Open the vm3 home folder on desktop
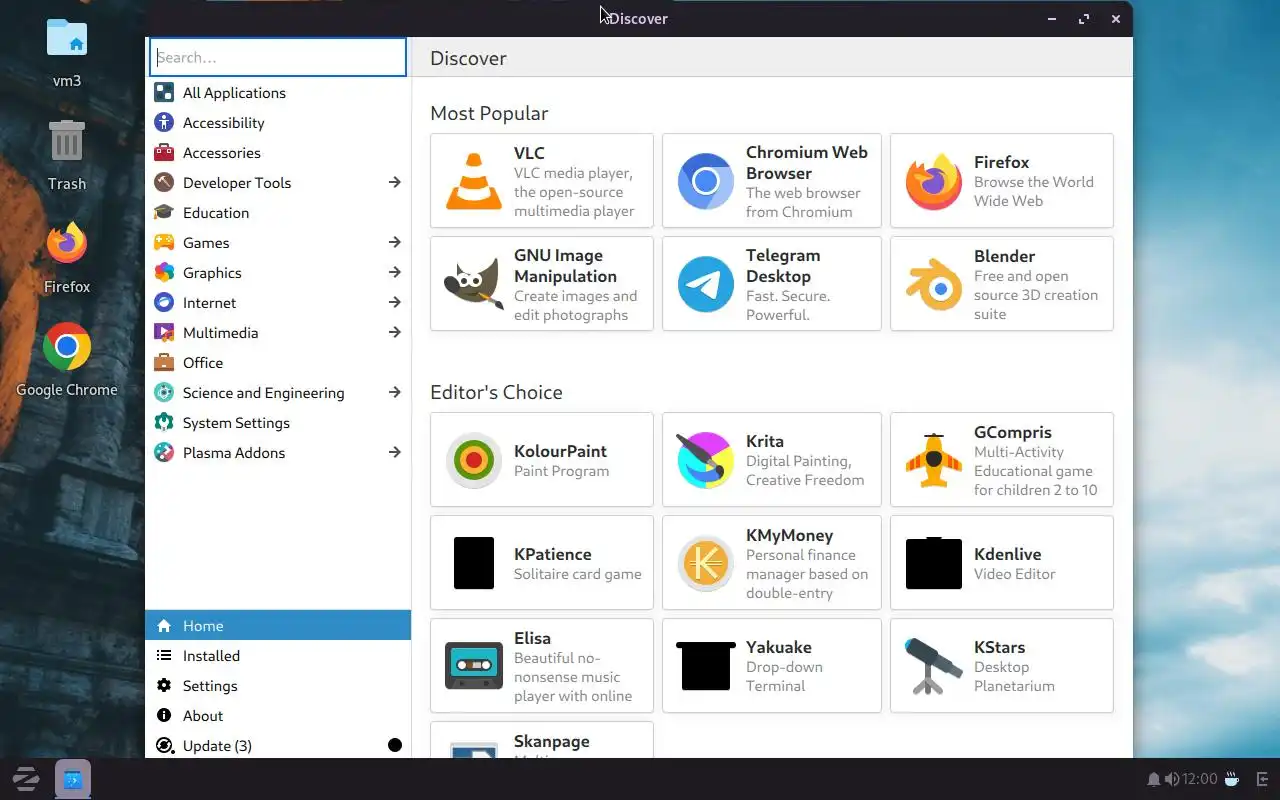Viewport: 1280px width, 800px height. coord(67,37)
